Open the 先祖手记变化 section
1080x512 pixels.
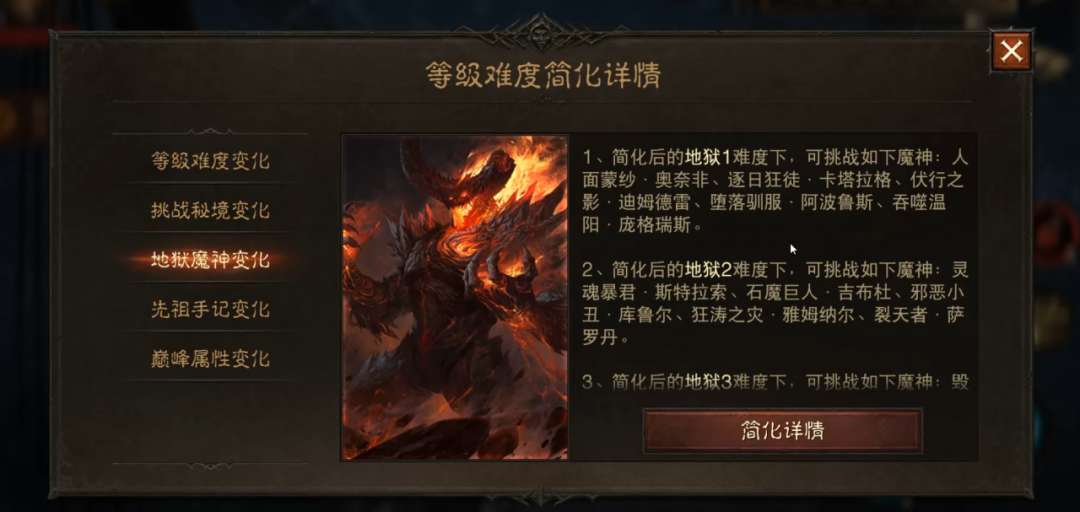click(210, 309)
